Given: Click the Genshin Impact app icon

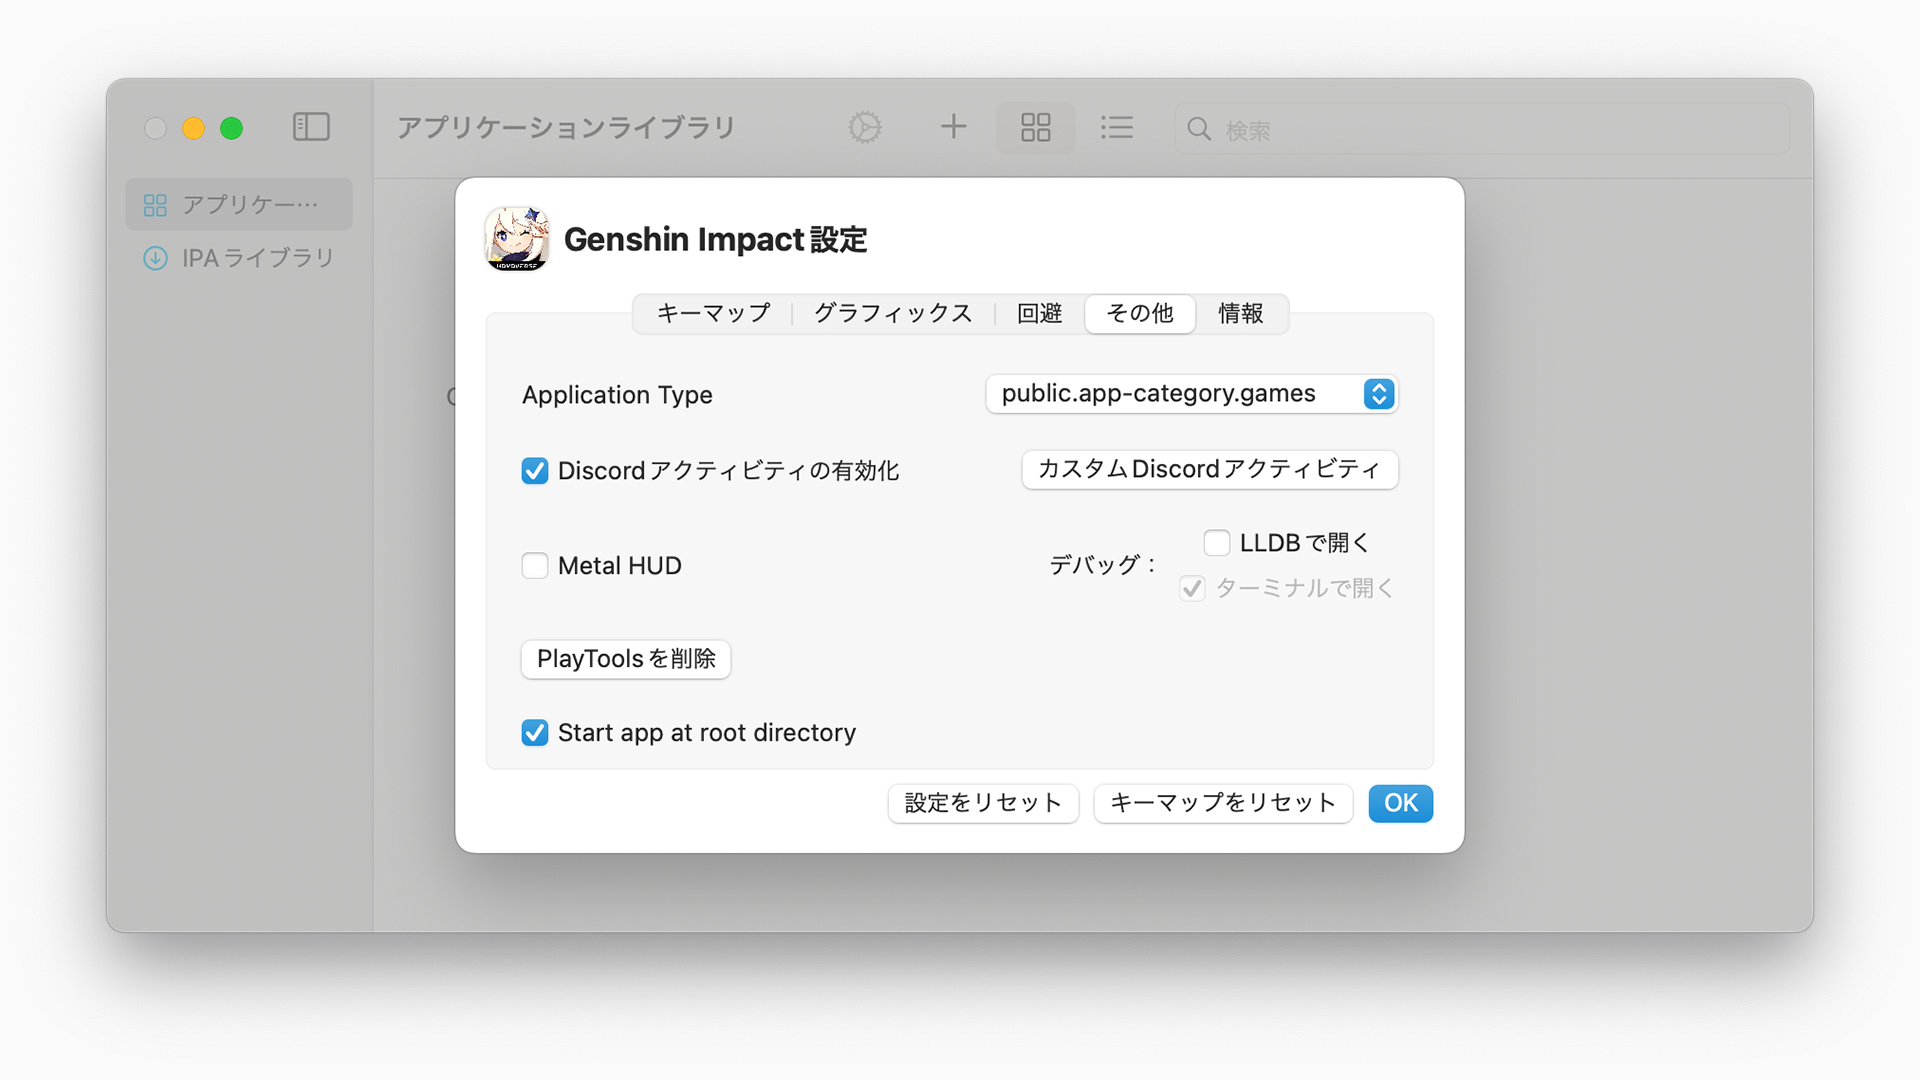Looking at the screenshot, I should click(515, 240).
